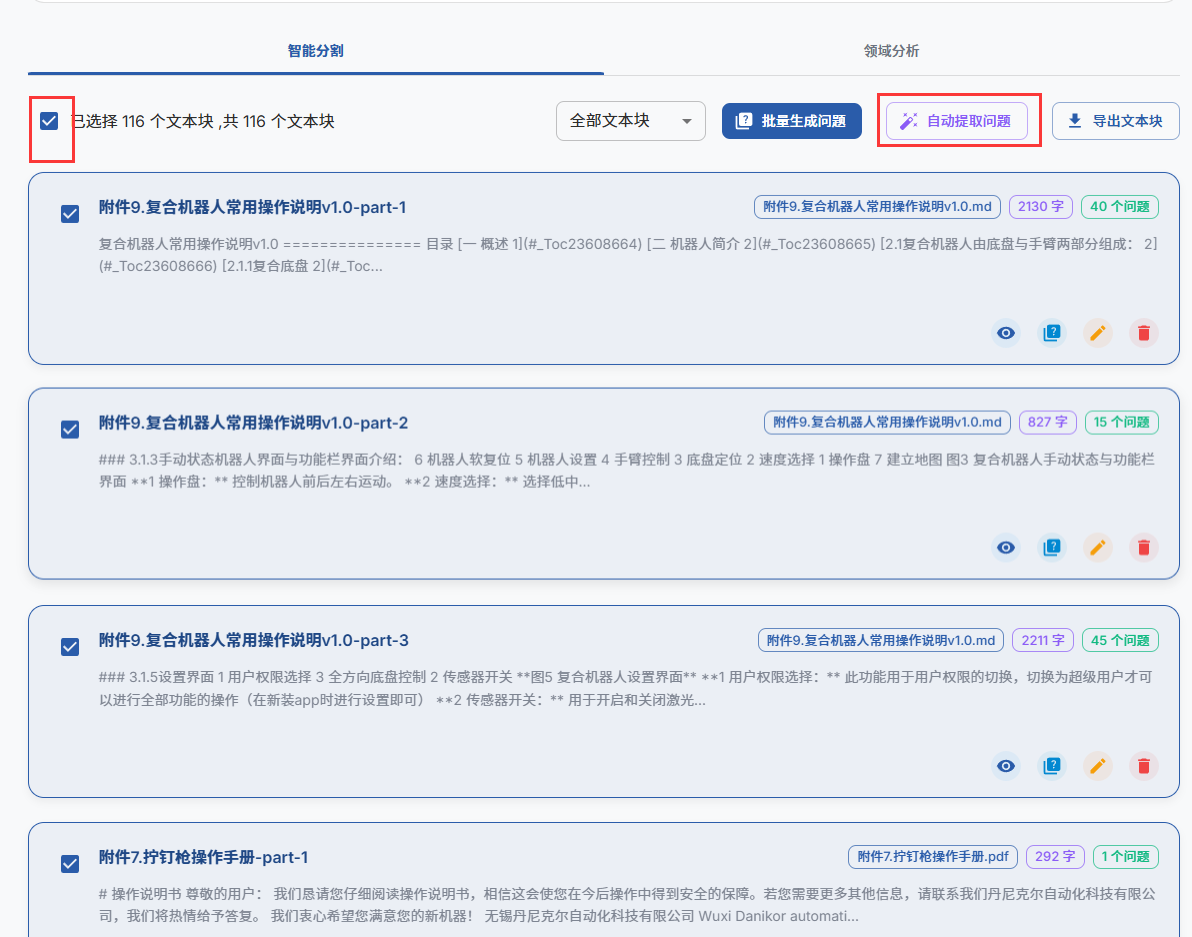Screen dimensions: 1192x937
Task: Click the 1 个问题 tag
Action: point(1126,856)
